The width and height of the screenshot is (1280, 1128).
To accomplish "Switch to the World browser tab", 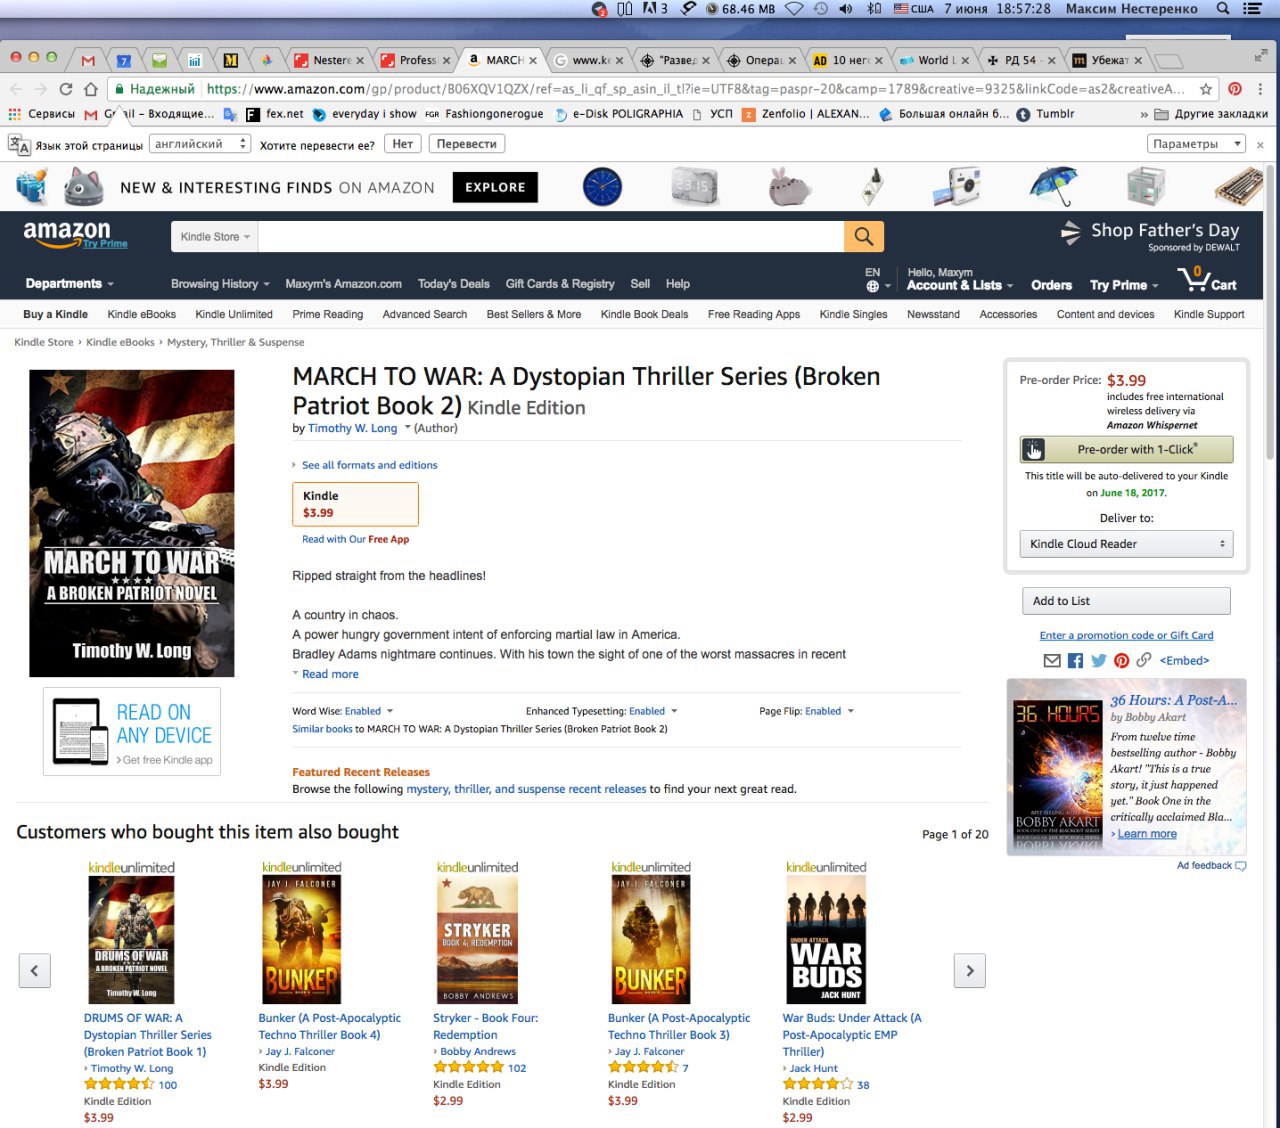I will pyautogui.click(x=934, y=60).
